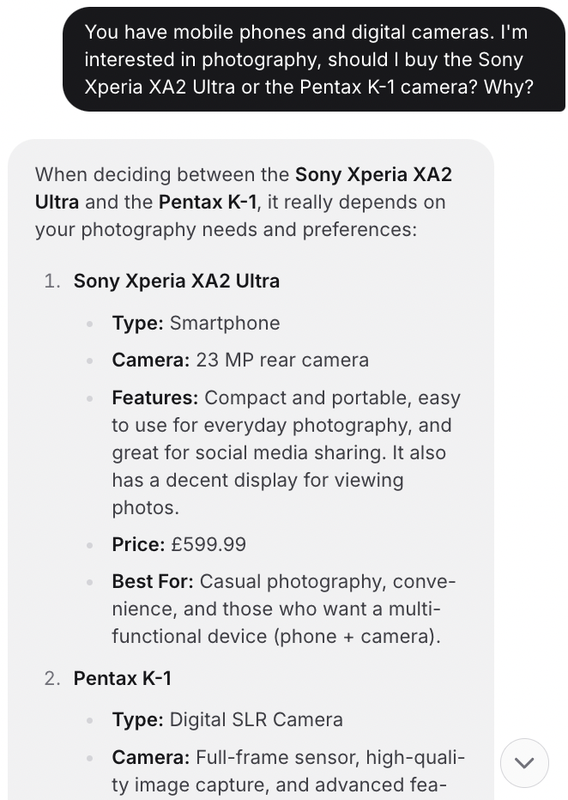
Task: Select the numbered heading '1. Sony Xperia XA2 Ultra'
Action: pos(162,281)
